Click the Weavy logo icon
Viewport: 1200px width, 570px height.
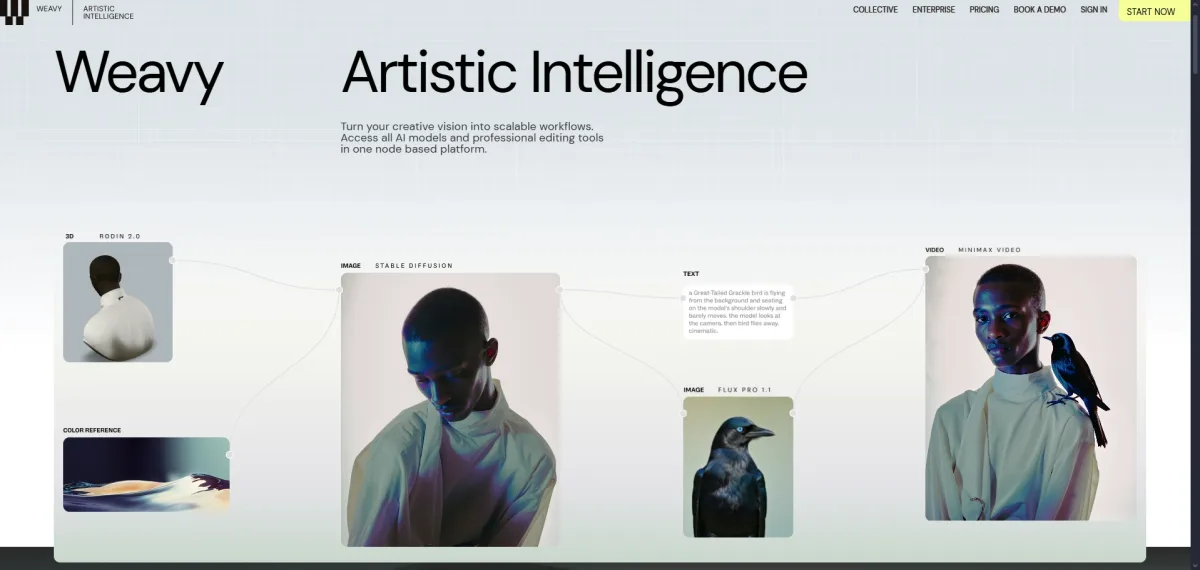tap(14, 12)
